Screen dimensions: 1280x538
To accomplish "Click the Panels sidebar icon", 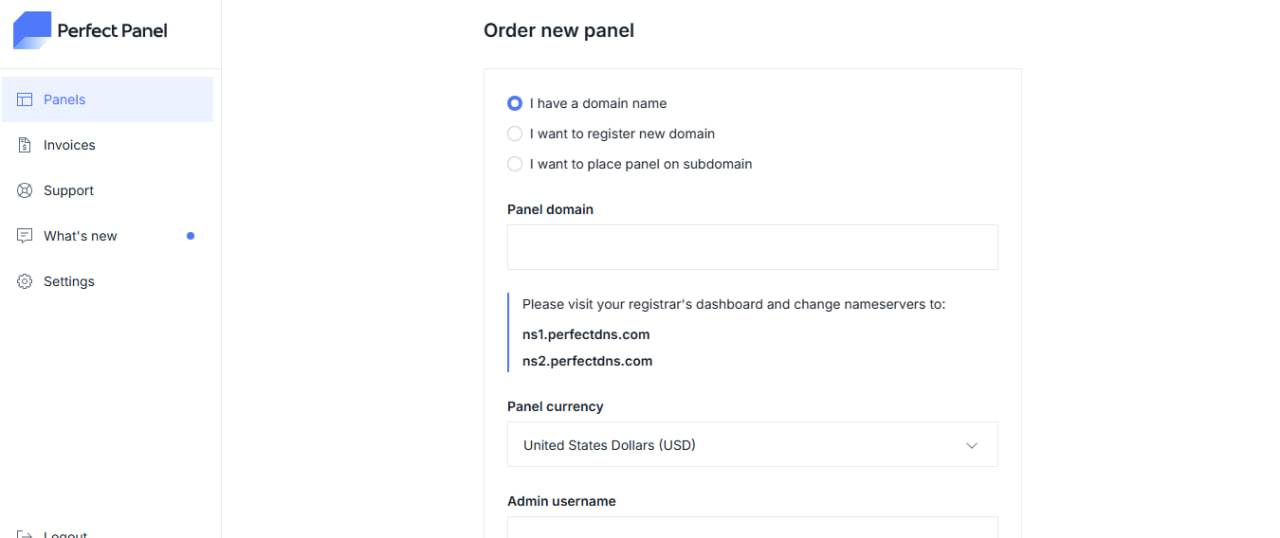I will click(x=25, y=100).
